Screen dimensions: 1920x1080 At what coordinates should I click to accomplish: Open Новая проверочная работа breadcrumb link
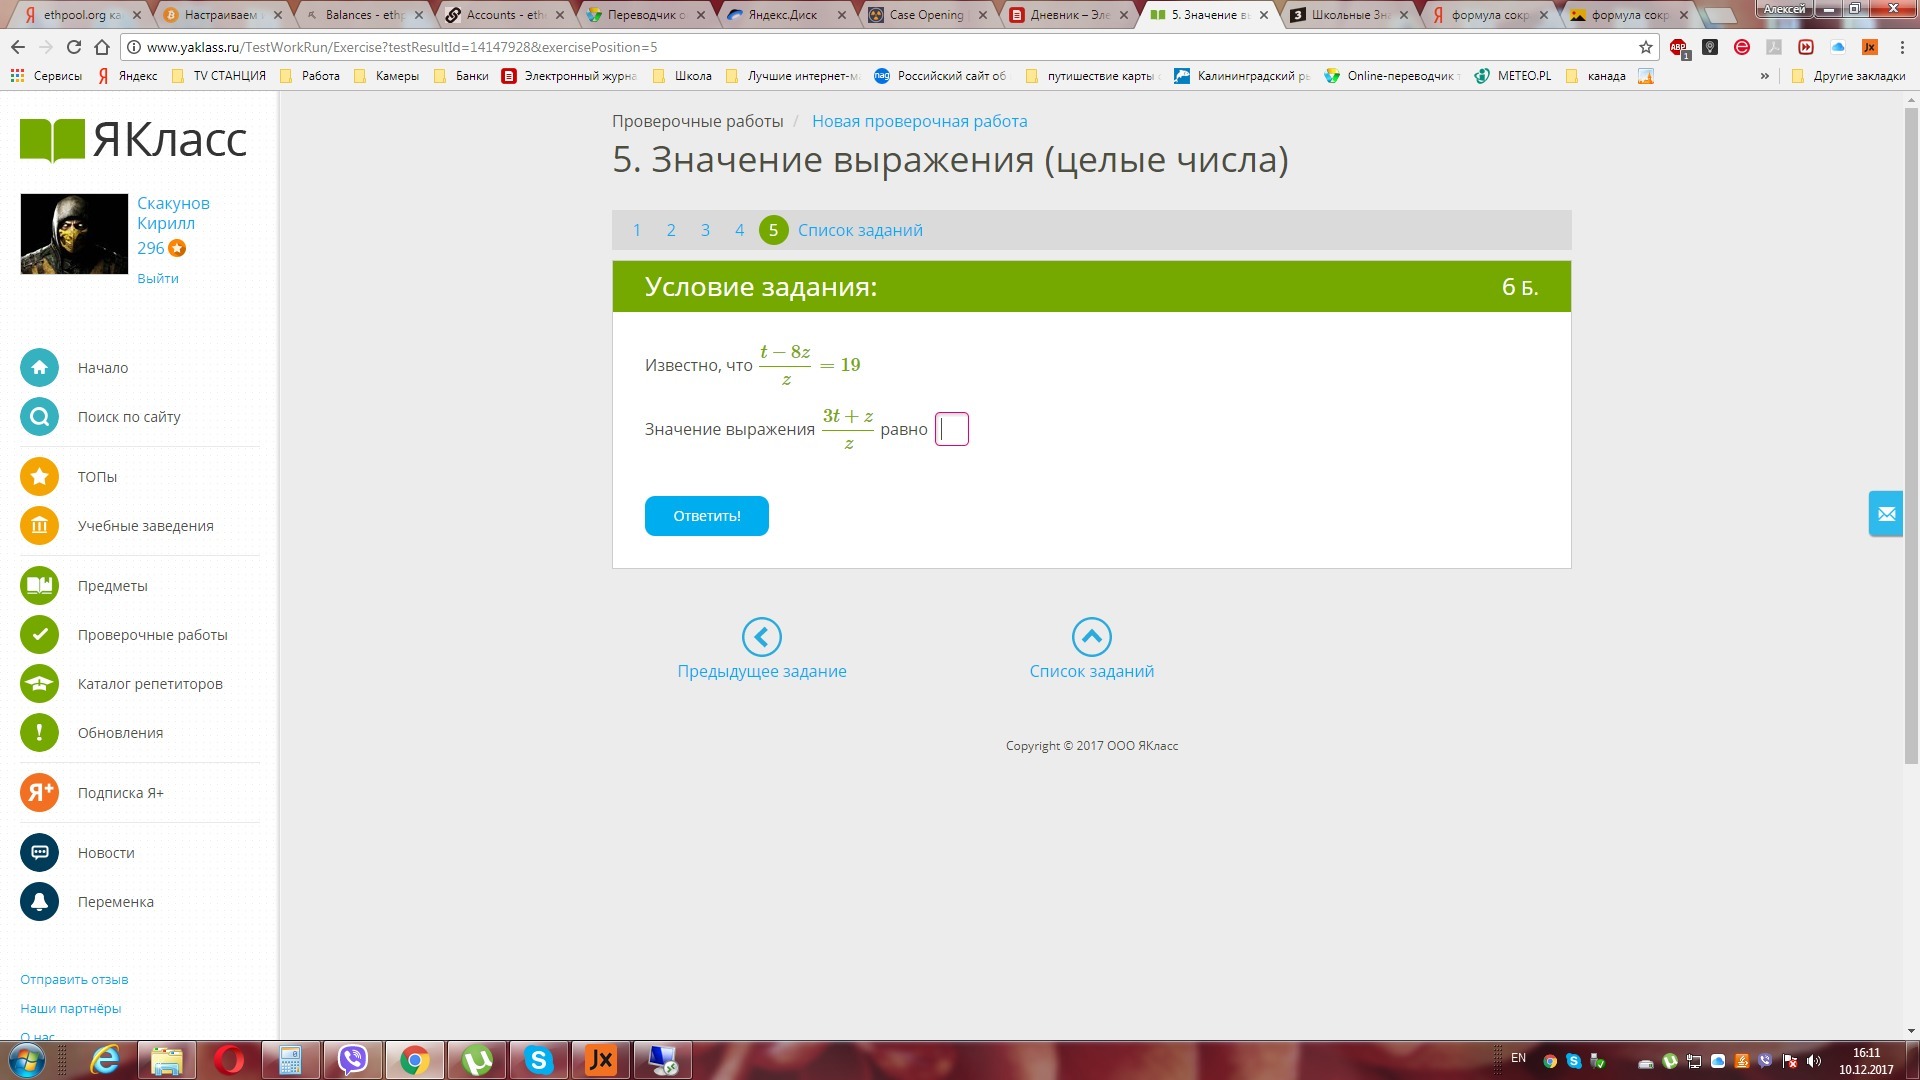(919, 121)
